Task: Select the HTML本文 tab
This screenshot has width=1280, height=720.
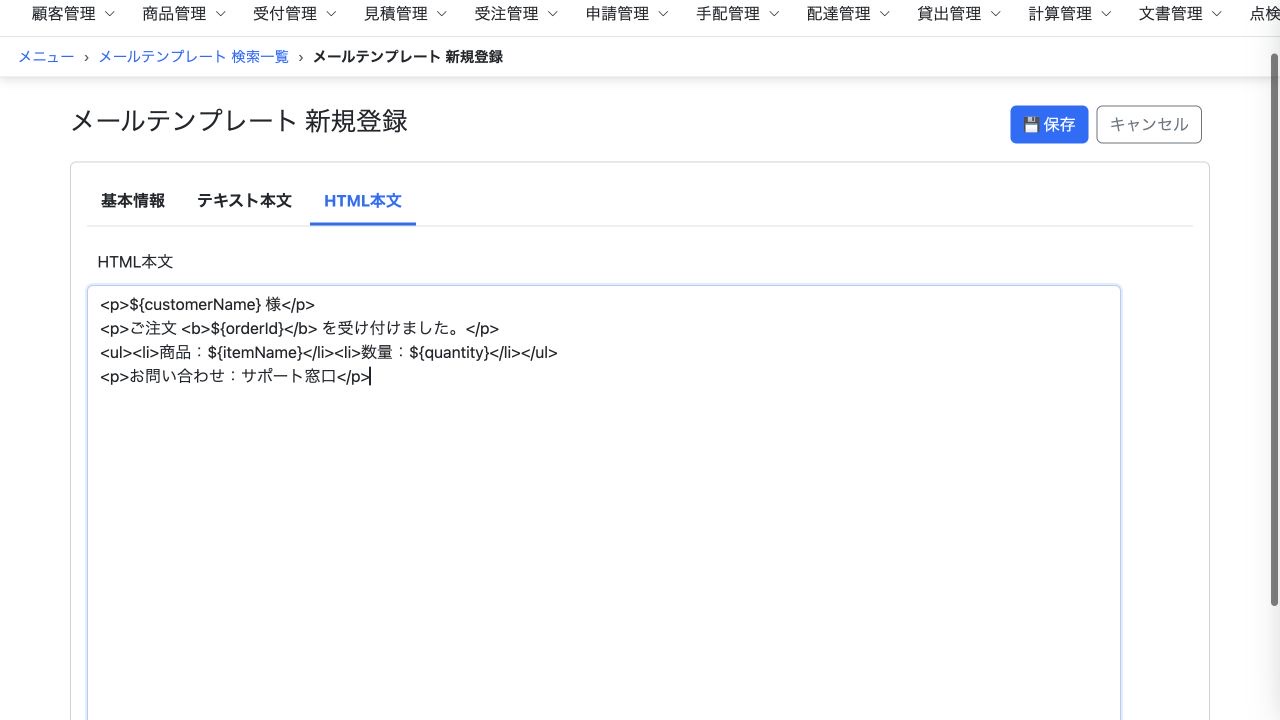Action: 363,201
